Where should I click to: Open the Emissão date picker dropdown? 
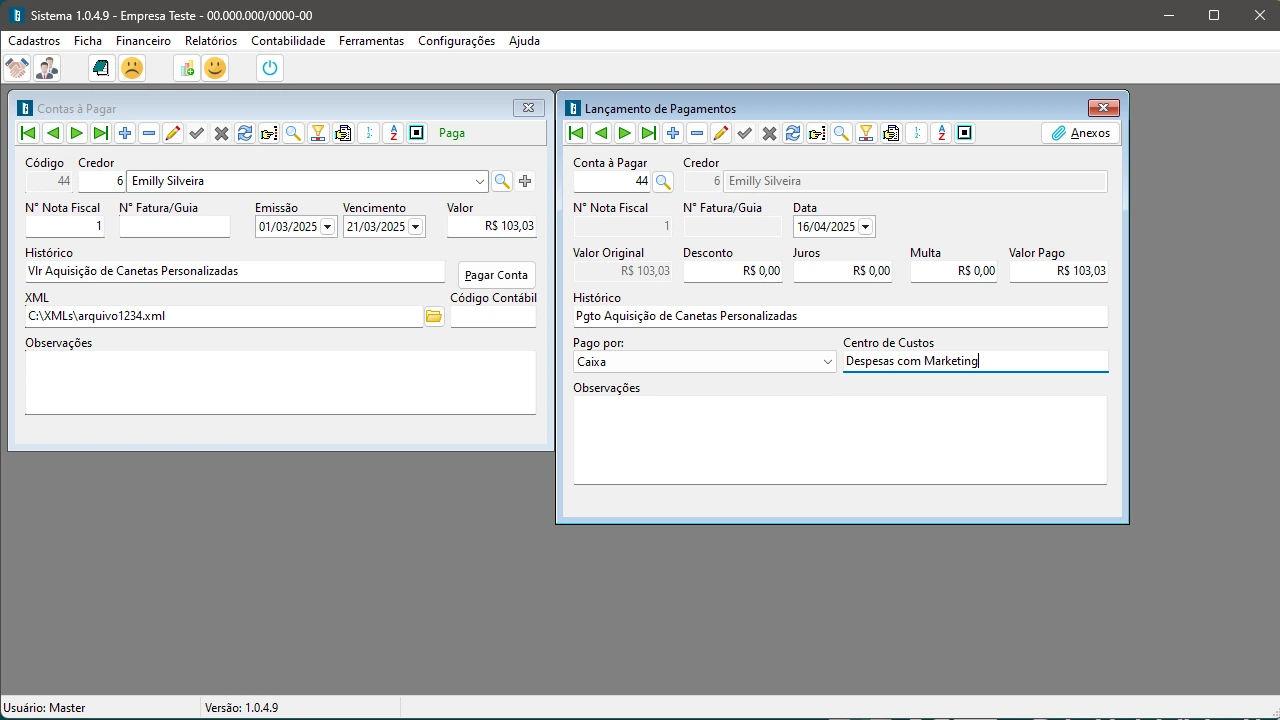point(327,227)
